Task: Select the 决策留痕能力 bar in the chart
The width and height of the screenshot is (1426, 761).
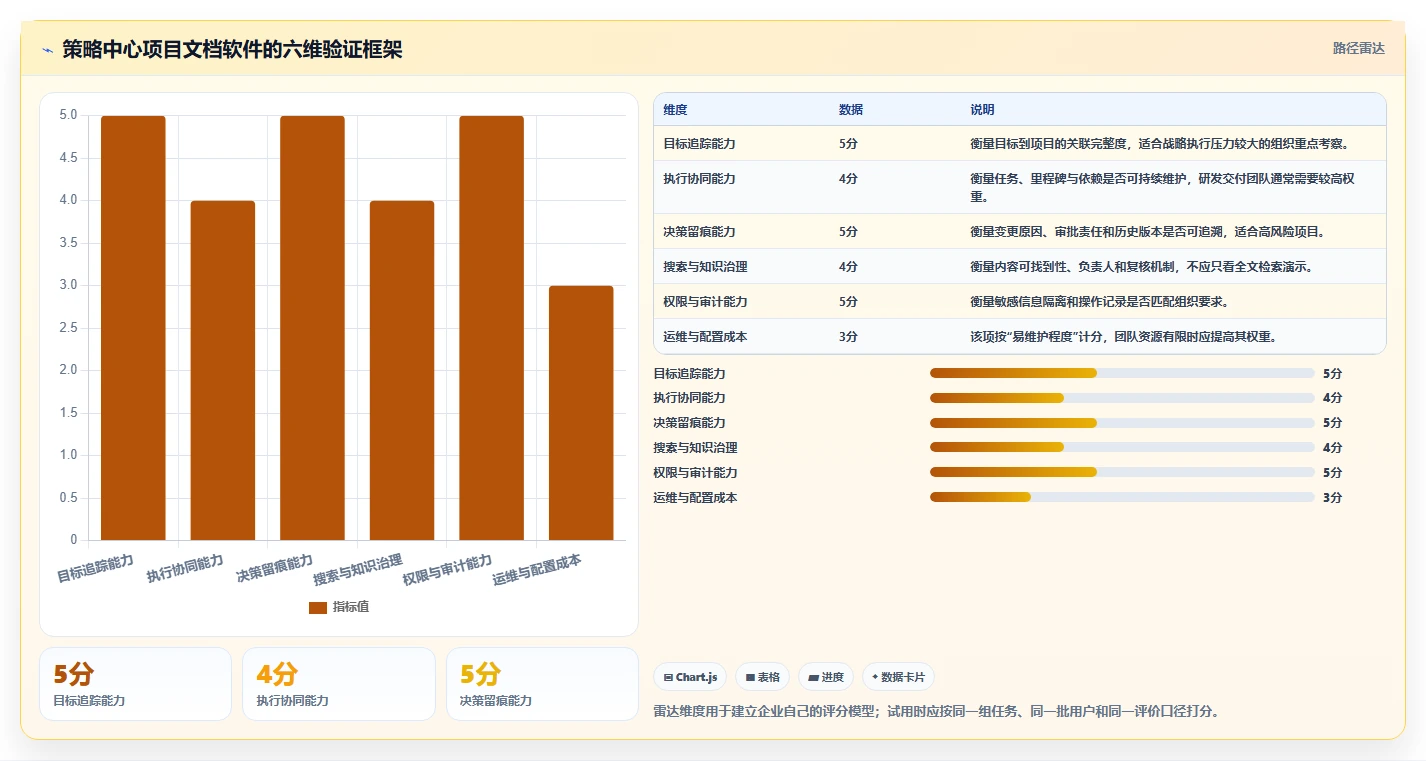Action: click(312, 328)
